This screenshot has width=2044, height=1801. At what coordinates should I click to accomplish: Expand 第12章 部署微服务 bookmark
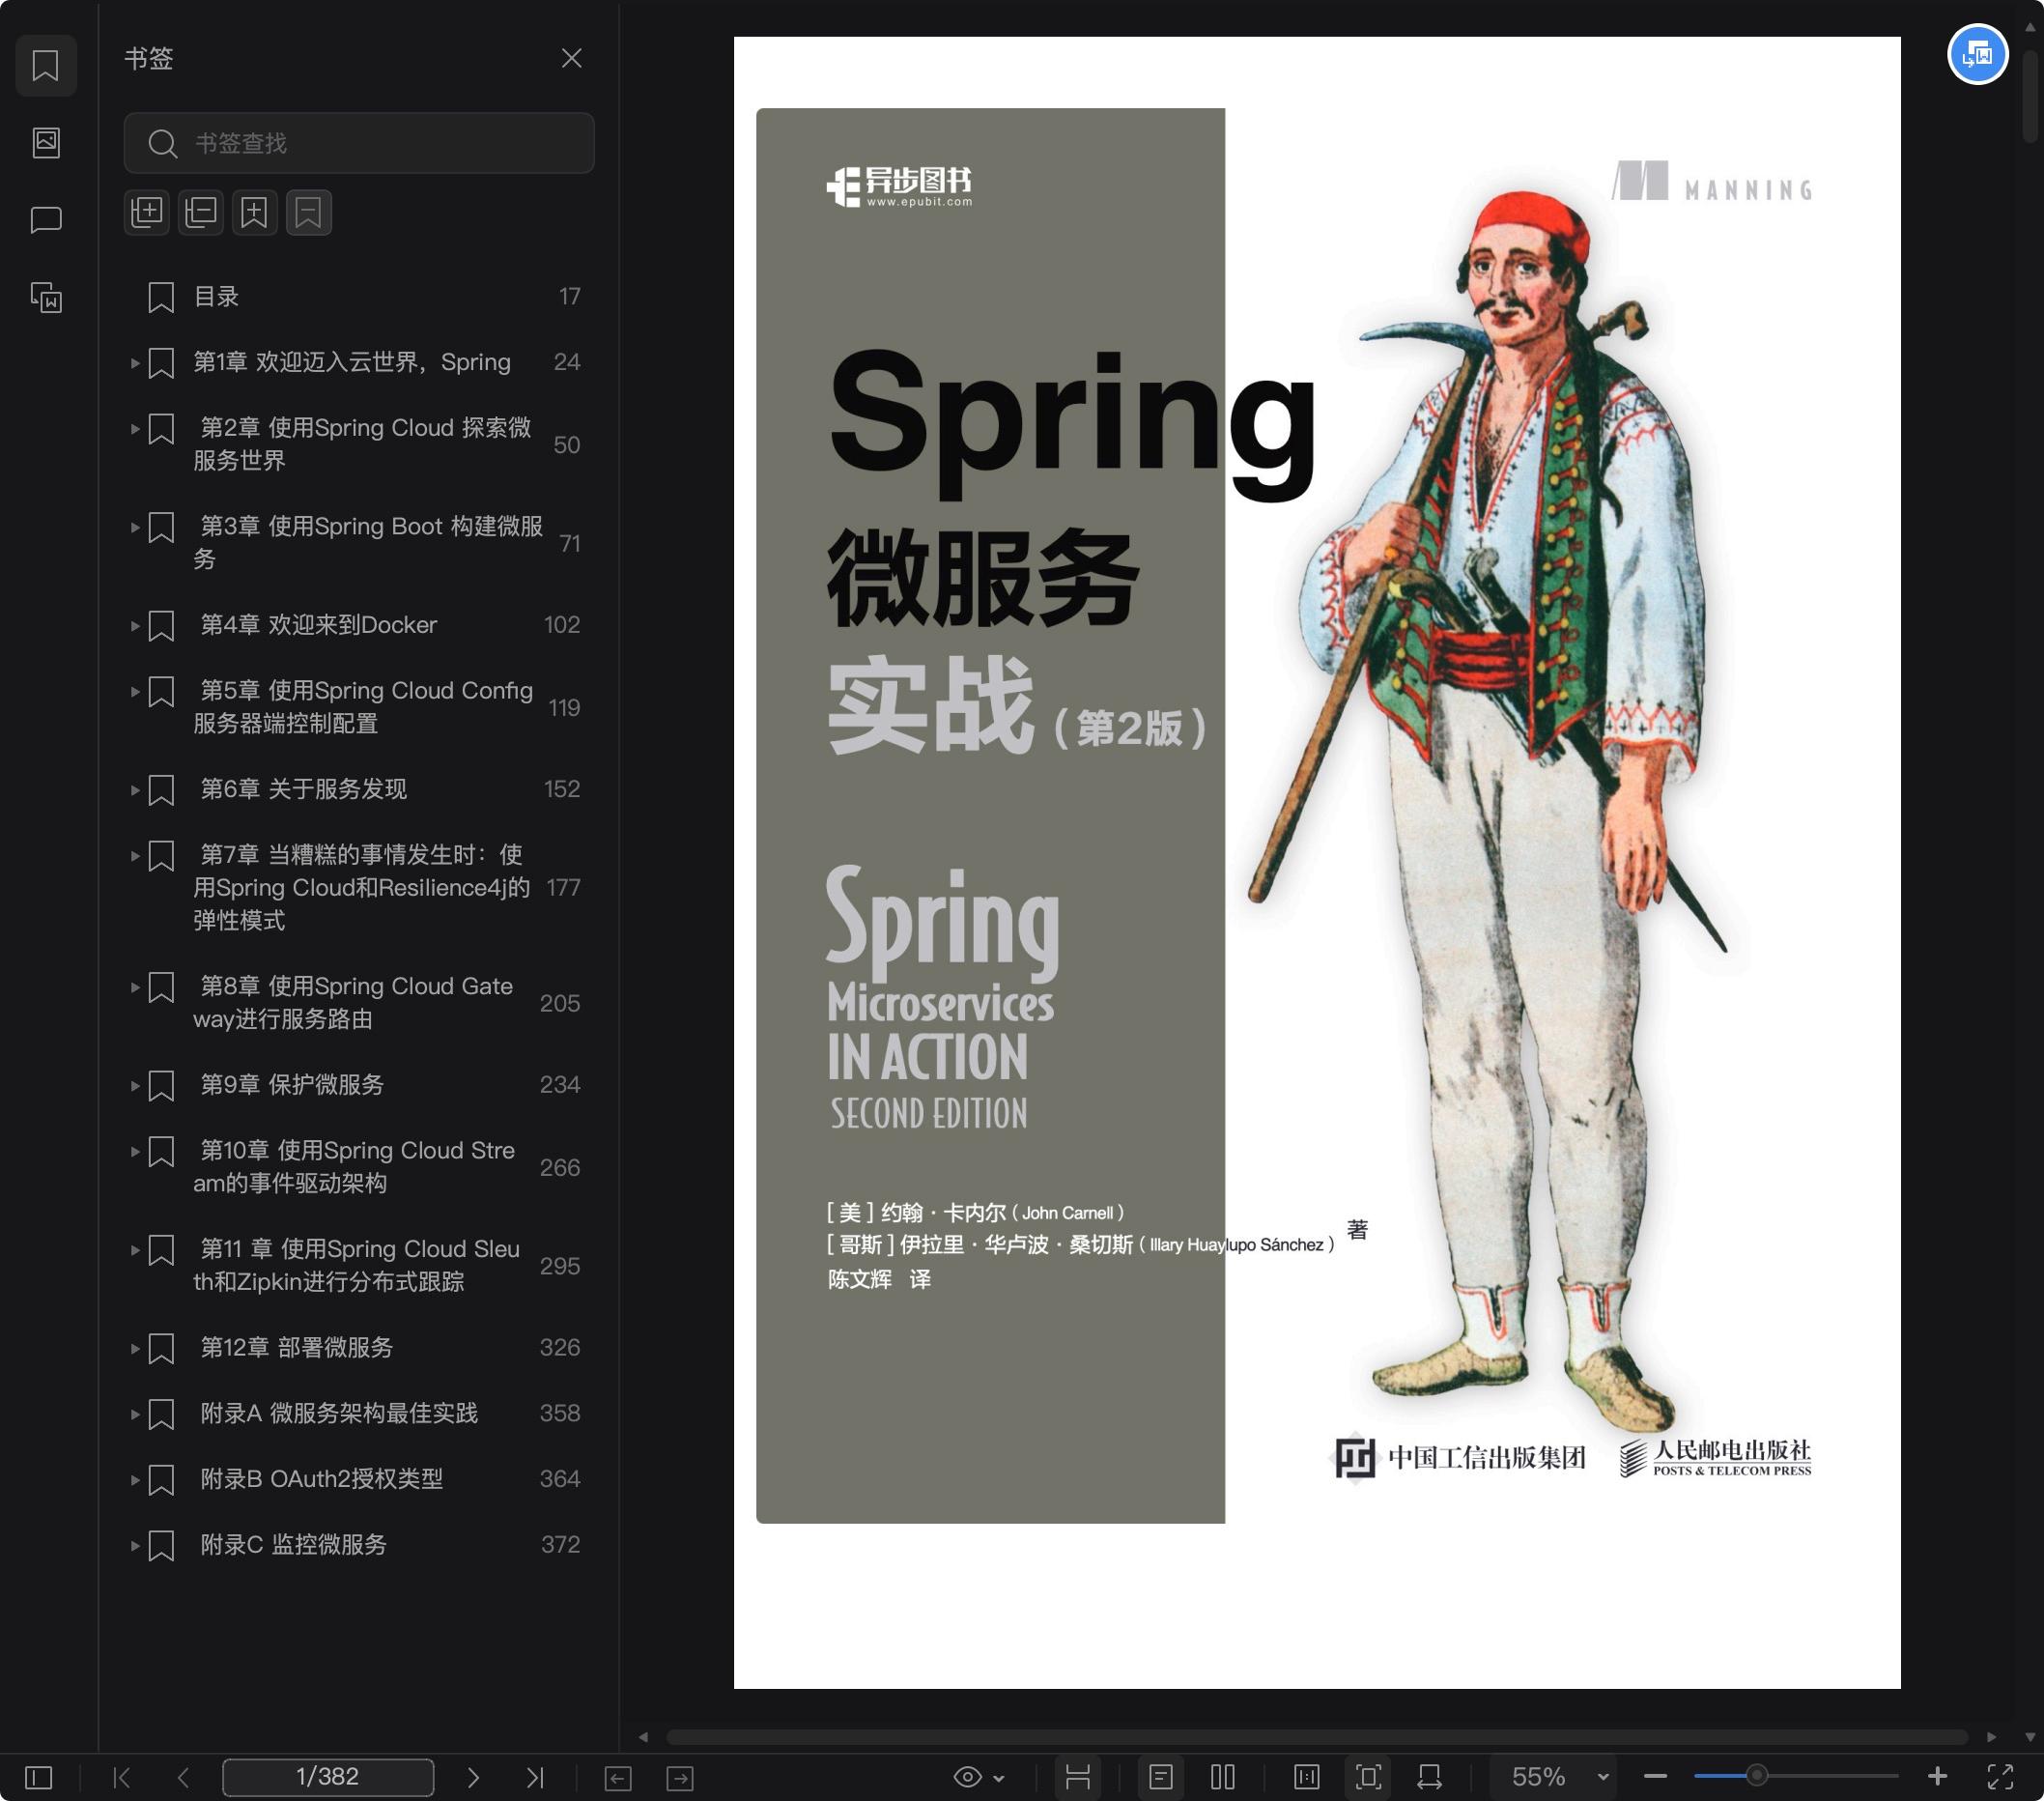[x=134, y=1349]
